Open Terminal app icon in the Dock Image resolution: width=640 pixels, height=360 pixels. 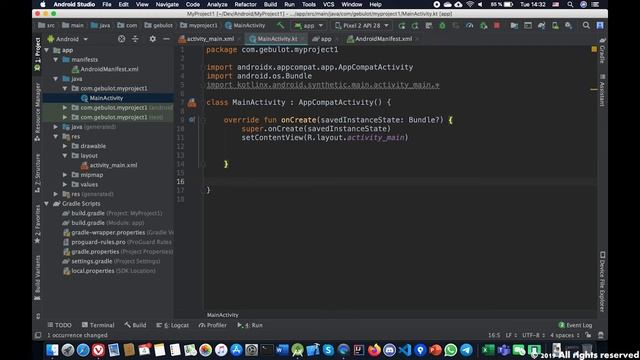pyautogui.click(x=267, y=350)
